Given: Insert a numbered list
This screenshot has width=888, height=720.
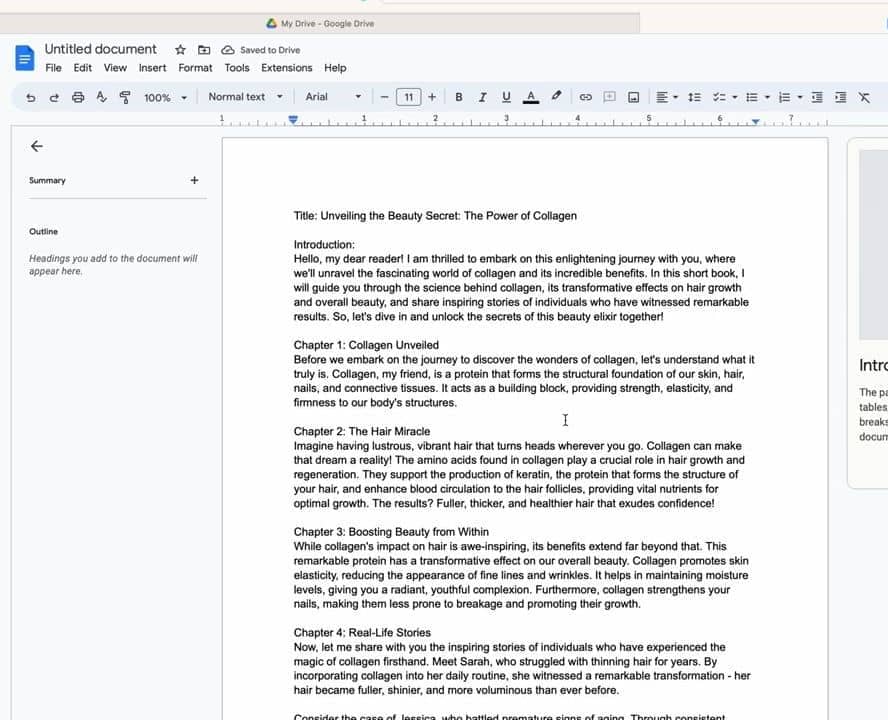Looking at the screenshot, I should pos(784,97).
